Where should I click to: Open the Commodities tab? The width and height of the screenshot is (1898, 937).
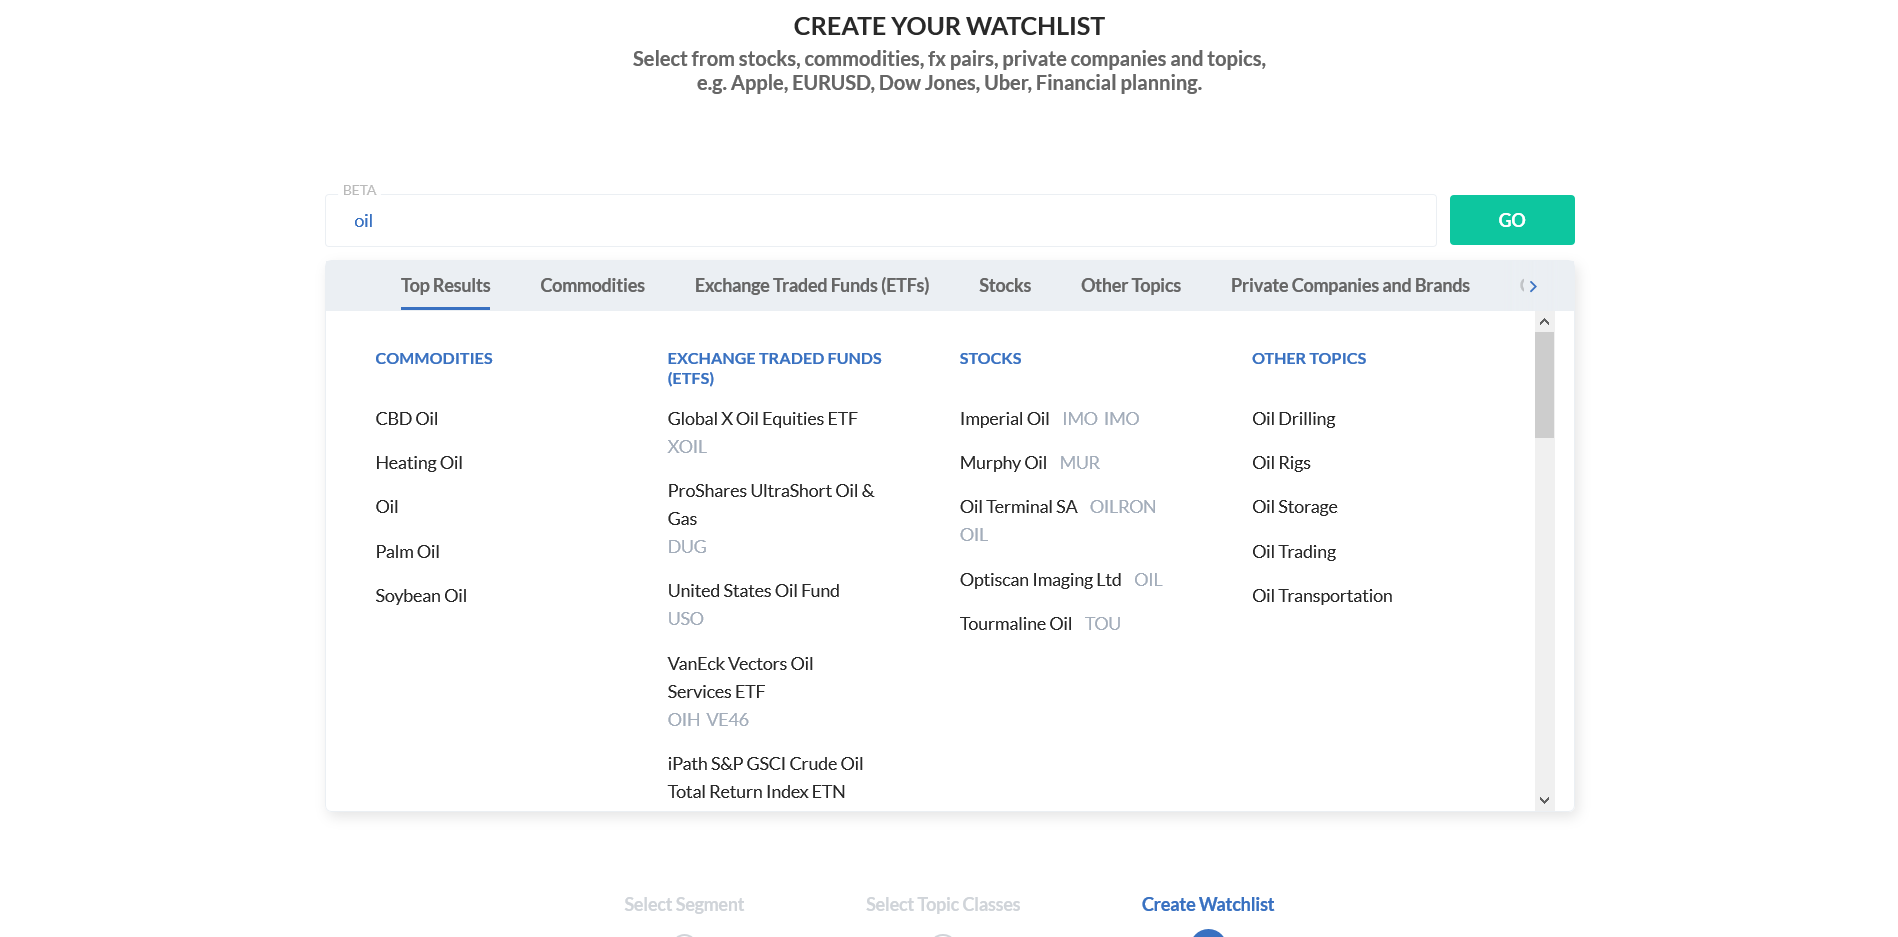pos(592,286)
